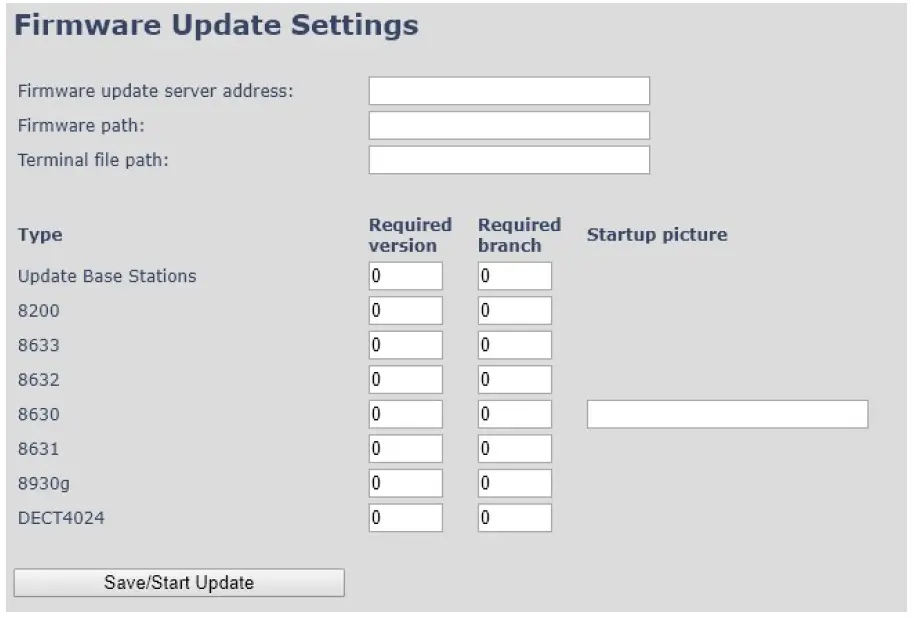
Task: Select the Required version field for 8632
Action: (x=405, y=379)
